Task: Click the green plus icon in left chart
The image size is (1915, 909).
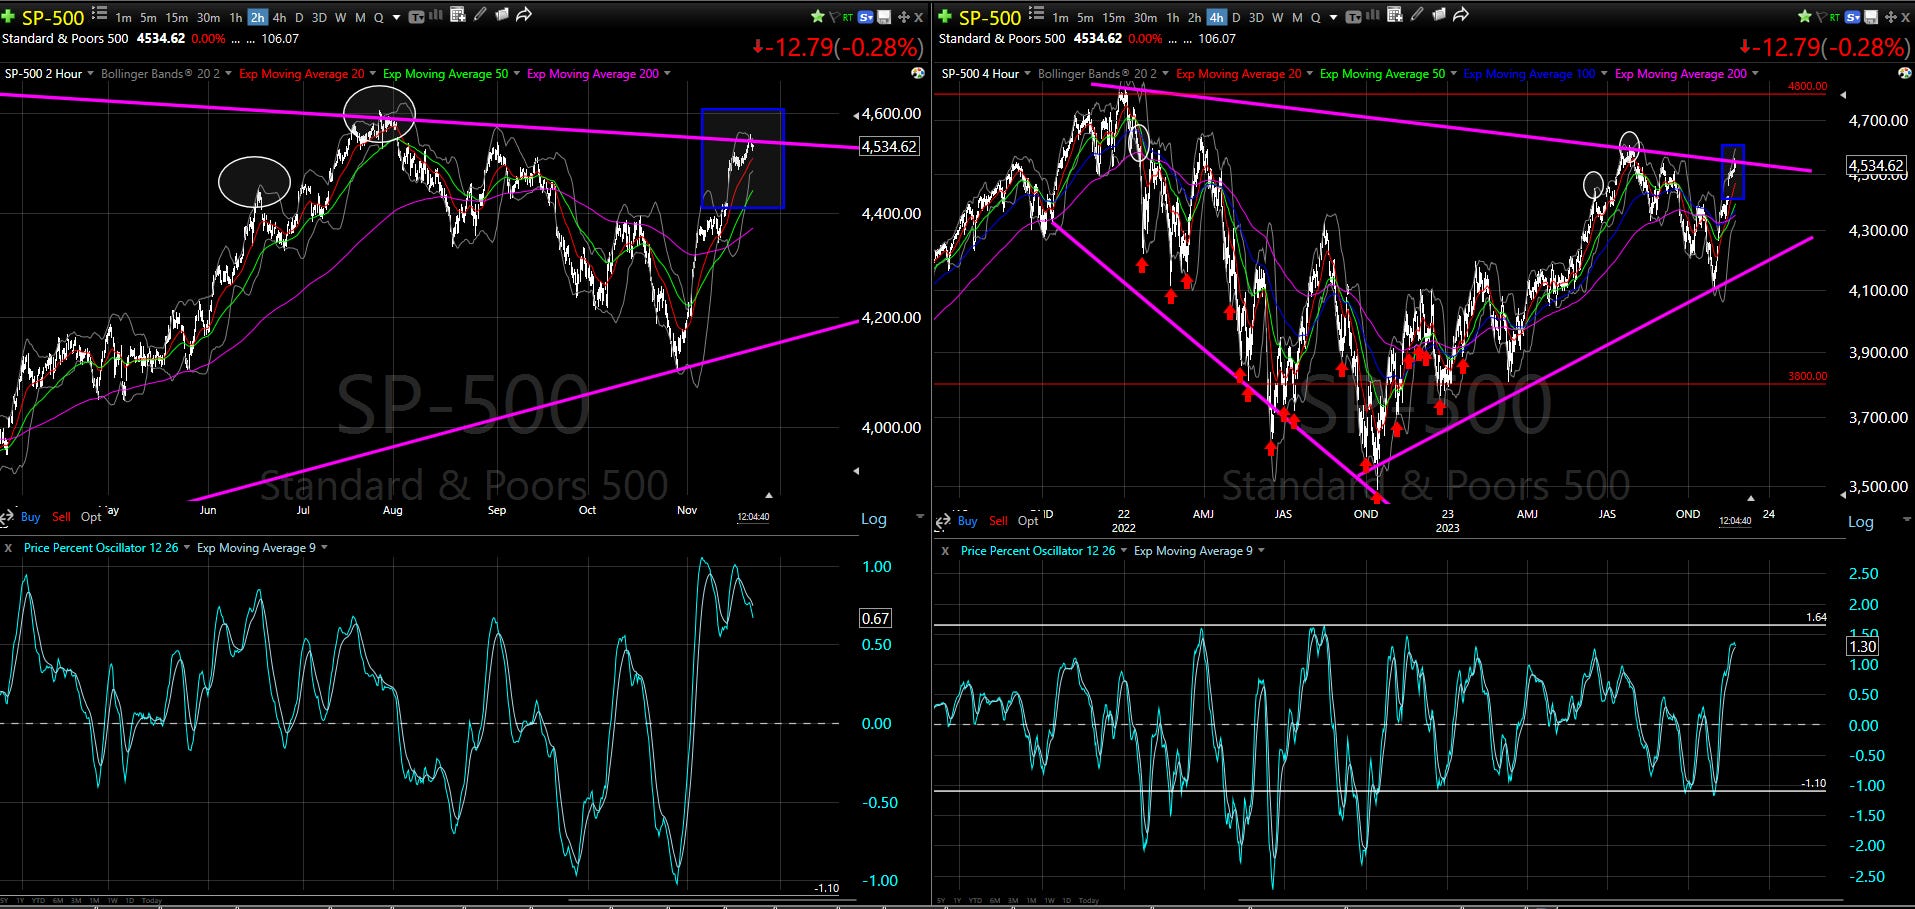Action: [8, 17]
